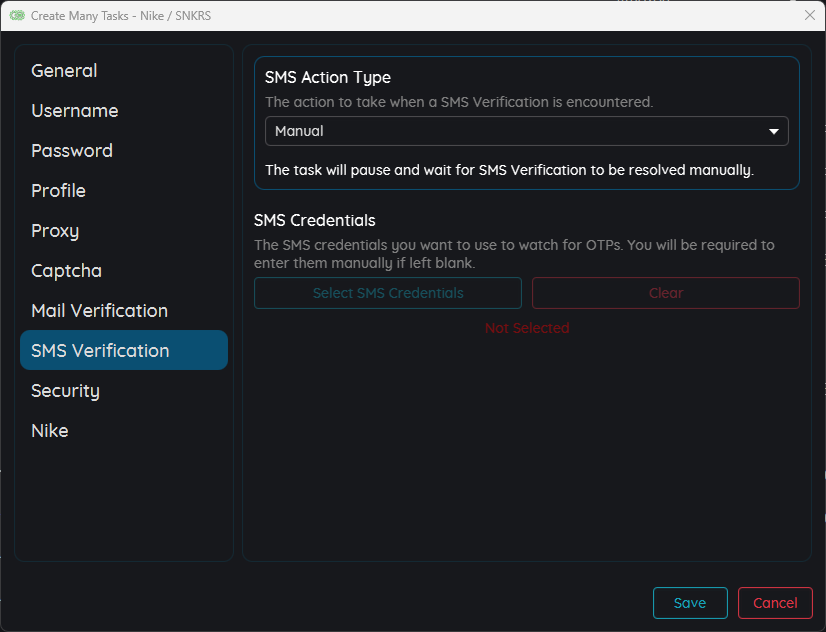
Task: Open the SMS Action Type dropdown
Action: click(x=526, y=131)
